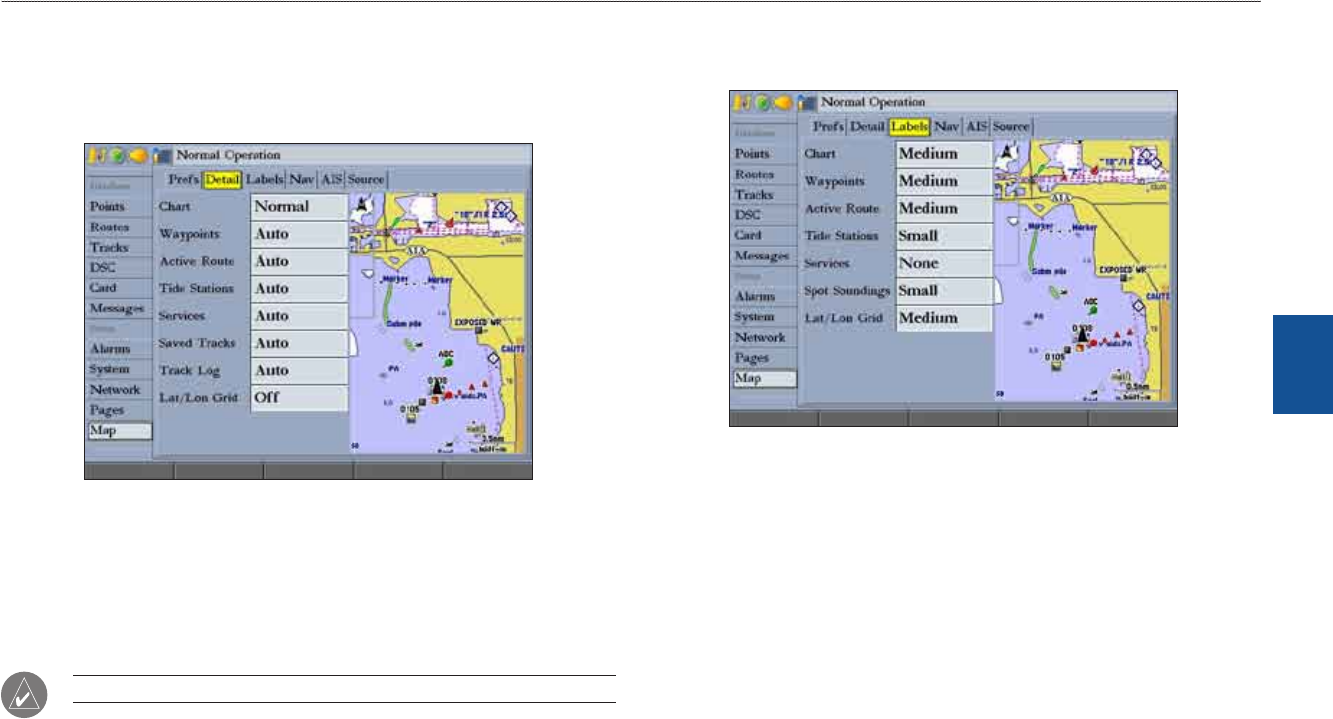
Task: Switch to Source tab on right screen
Action: (x=1011, y=126)
